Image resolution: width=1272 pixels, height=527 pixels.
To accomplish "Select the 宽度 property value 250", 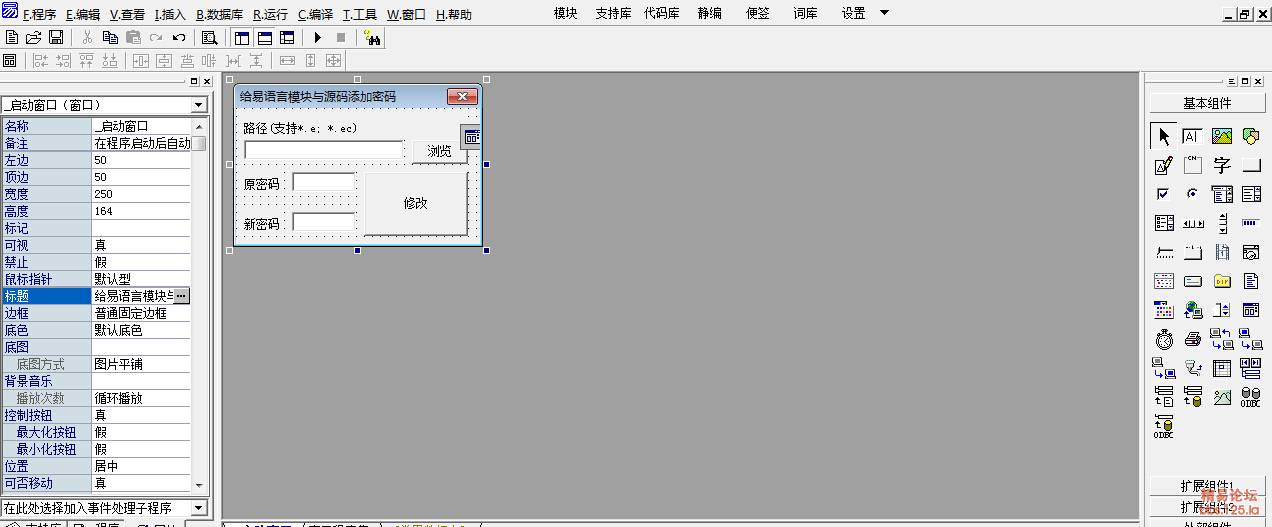I will coord(141,194).
